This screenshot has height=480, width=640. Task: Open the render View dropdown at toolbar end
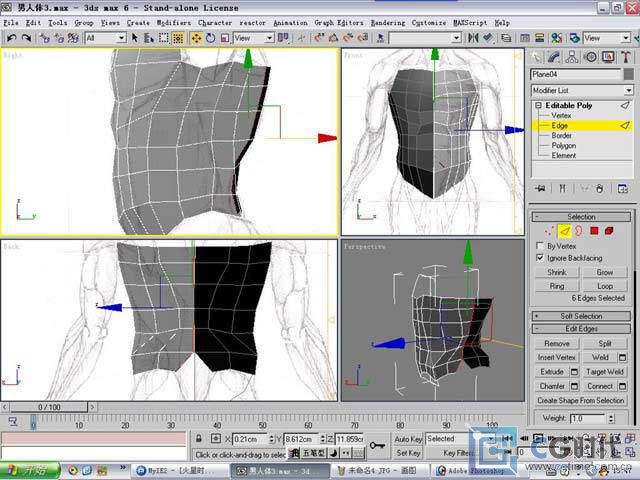(607, 38)
